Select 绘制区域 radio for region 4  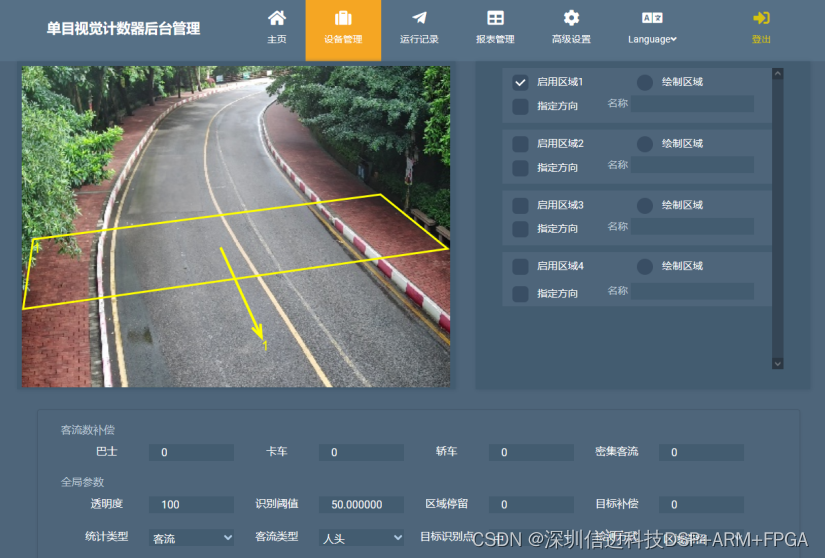[645, 267]
